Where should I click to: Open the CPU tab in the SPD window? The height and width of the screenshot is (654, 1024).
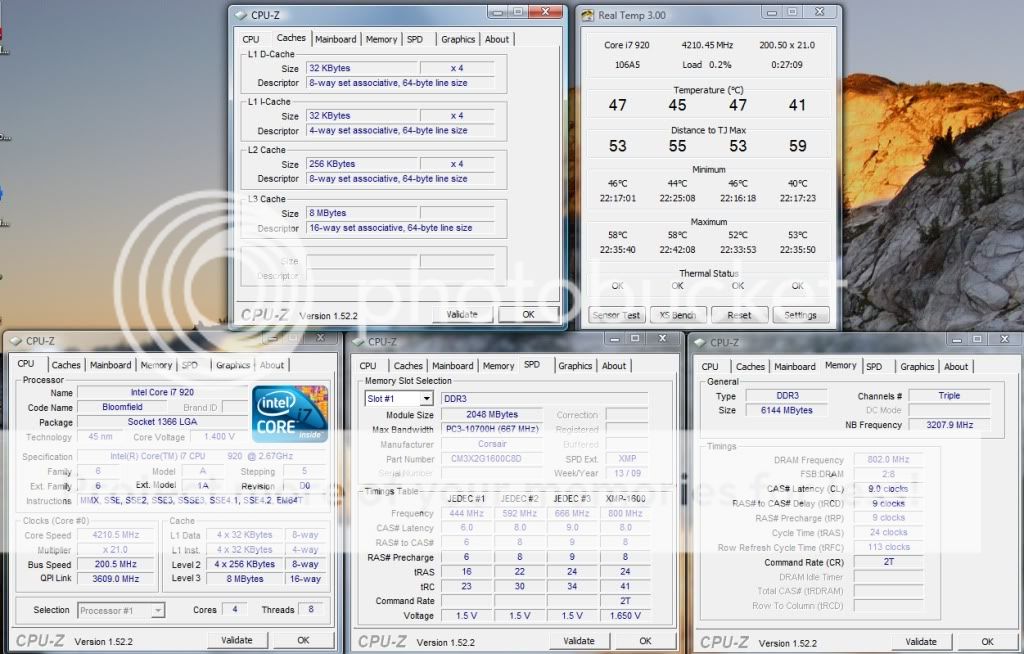[x=368, y=366]
